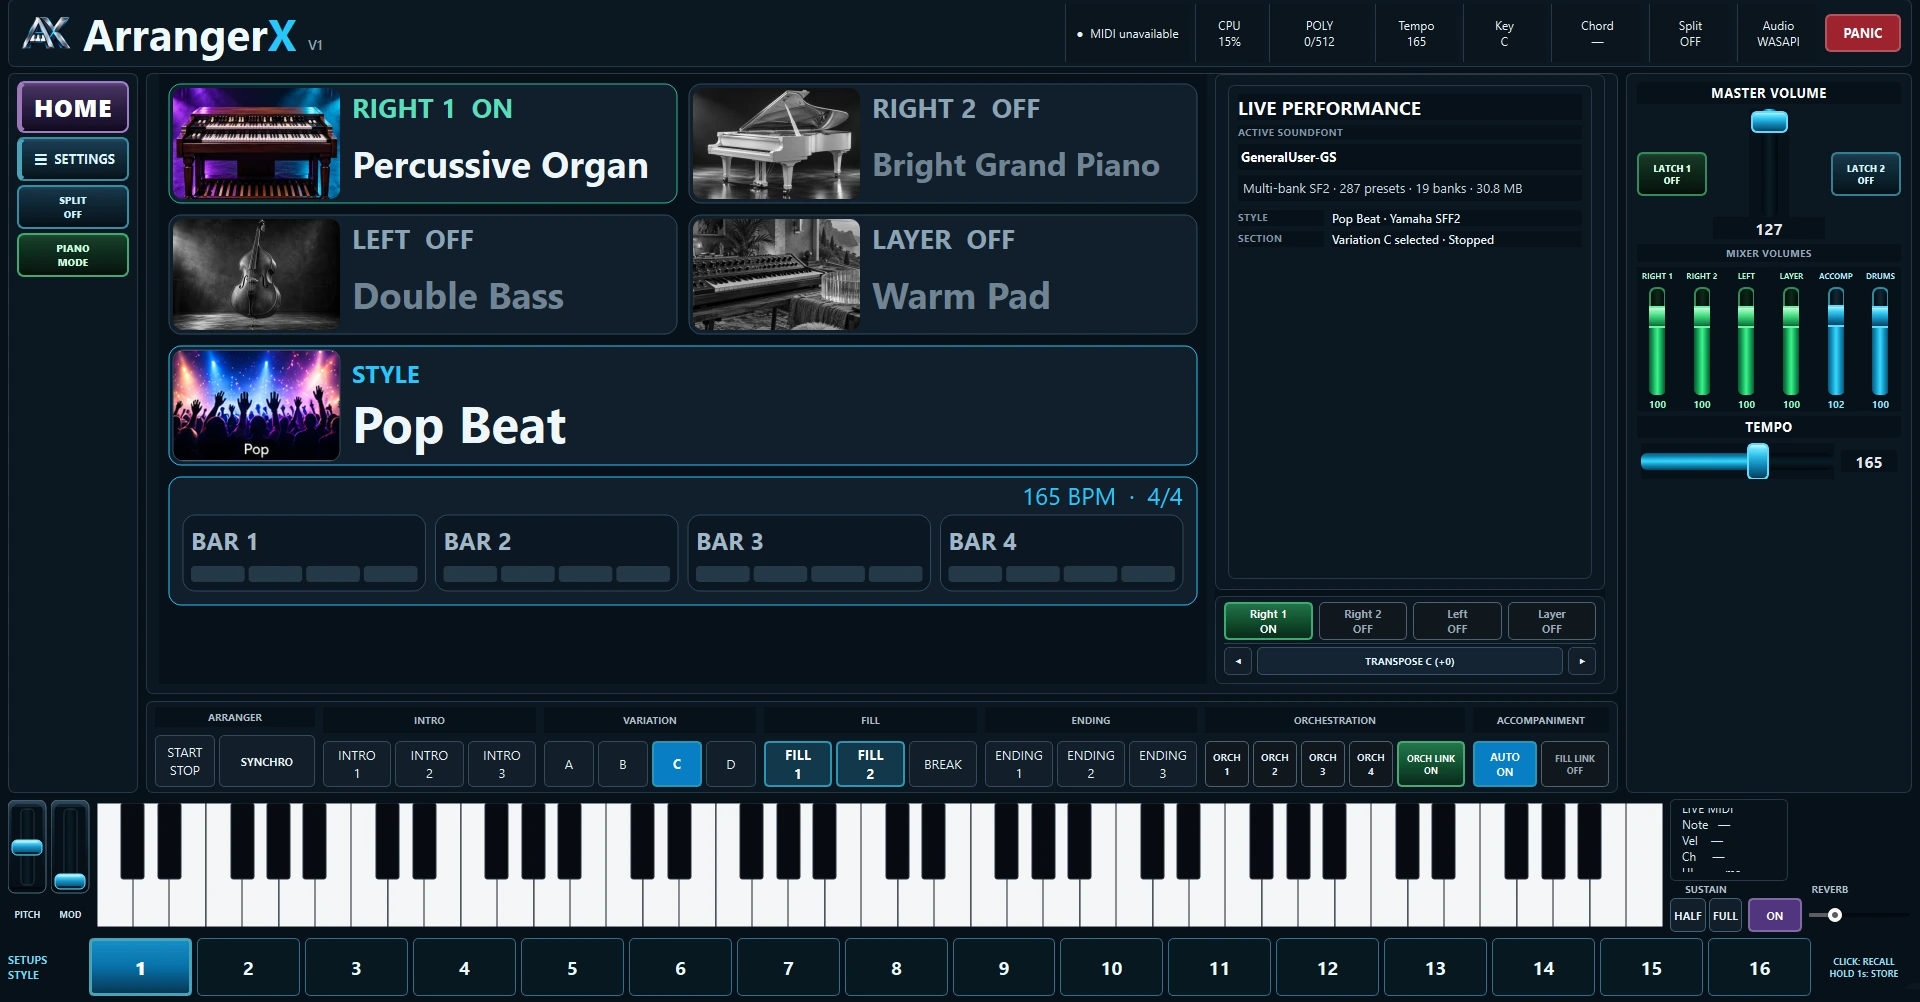Click the ArrangerX logo icon
The height and width of the screenshot is (1002, 1920).
pyautogui.click(x=46, y=34)
